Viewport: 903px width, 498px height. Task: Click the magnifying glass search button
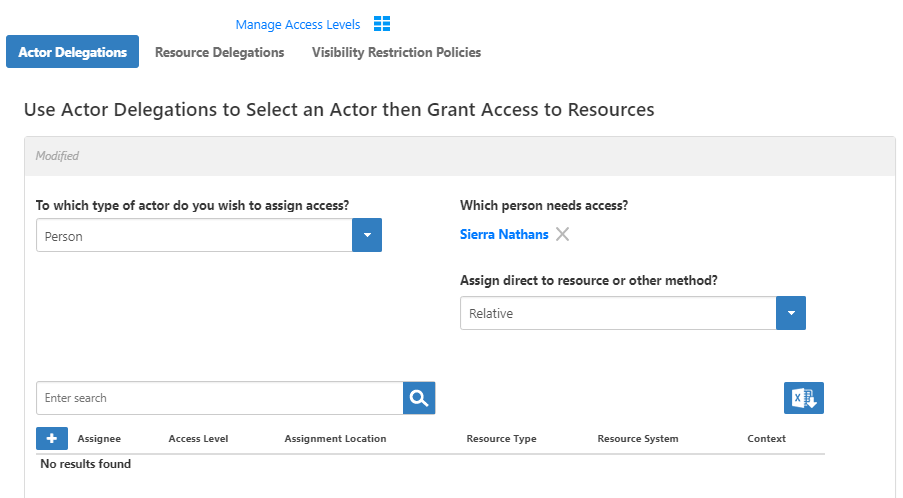(419, 398)
